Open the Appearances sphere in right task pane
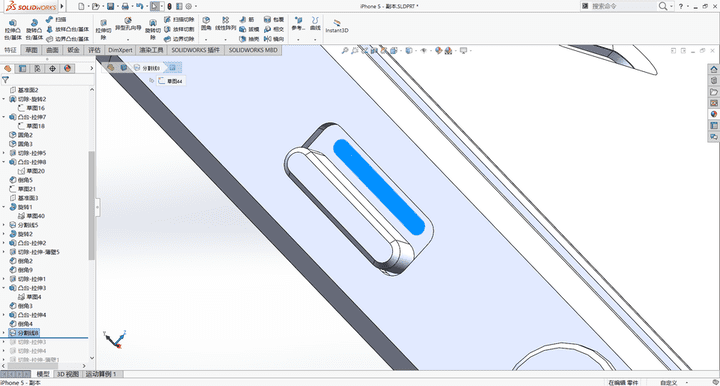720x386 pixels. click(714, 114)
